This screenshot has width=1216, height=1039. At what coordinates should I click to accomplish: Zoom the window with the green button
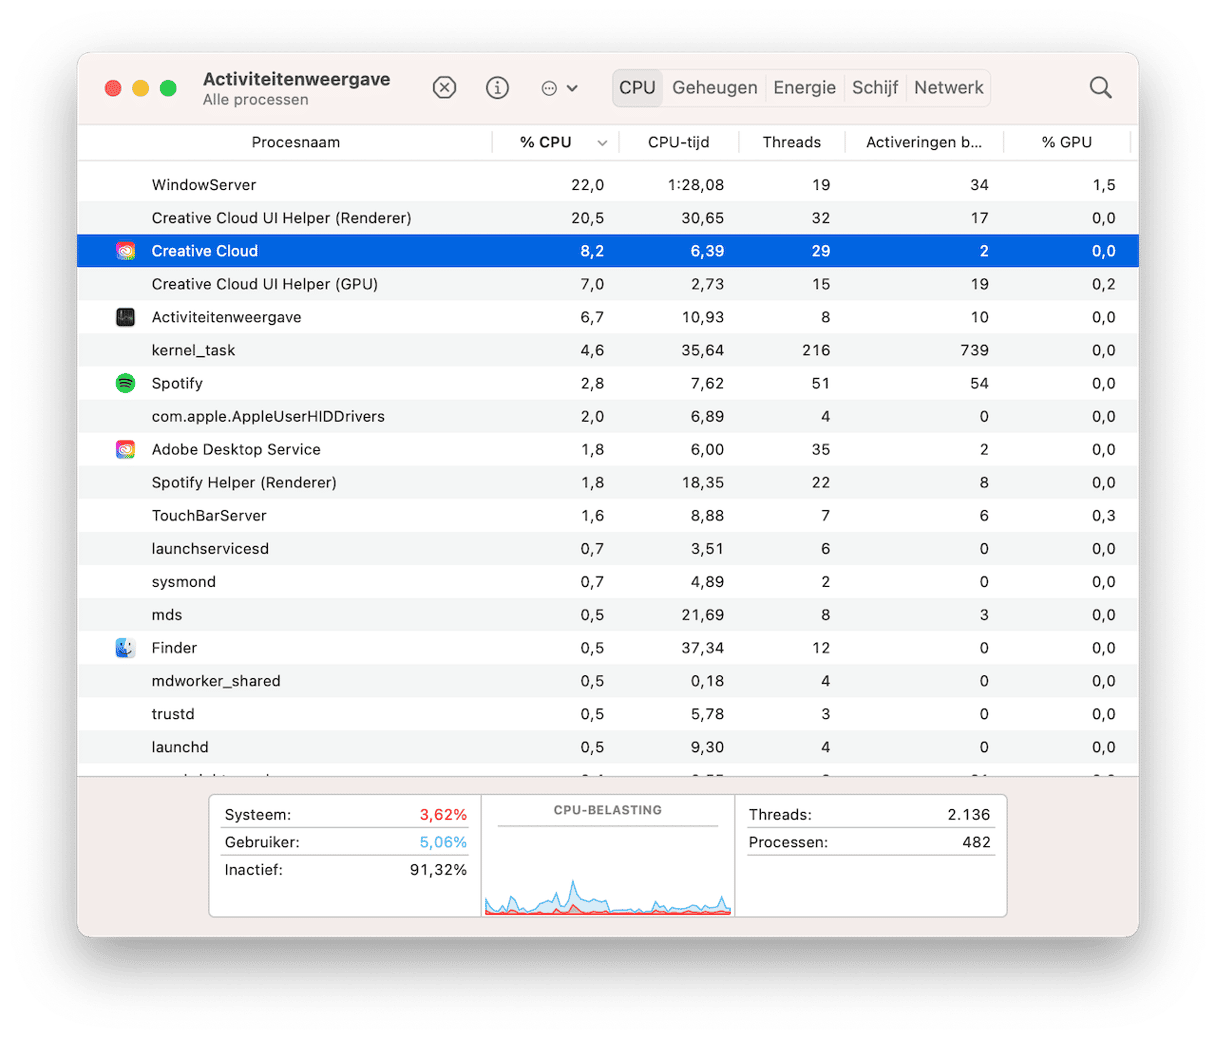click(x=168, y=88)
